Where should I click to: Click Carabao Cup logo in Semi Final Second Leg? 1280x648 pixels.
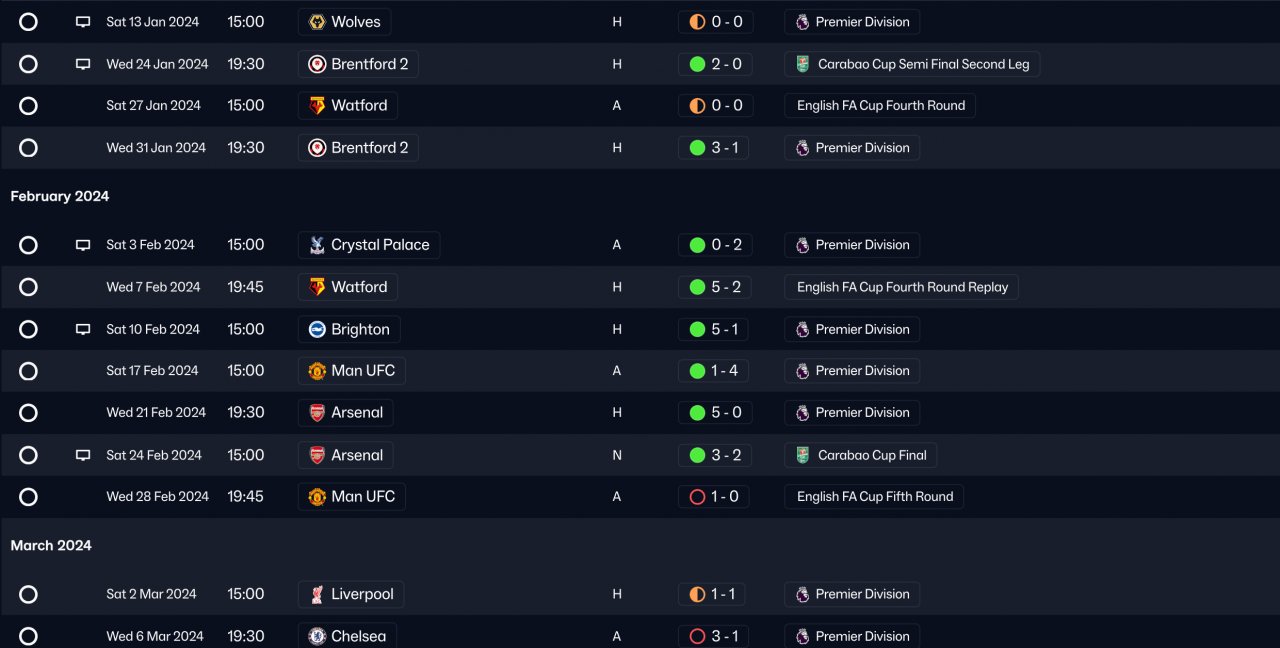803,64
